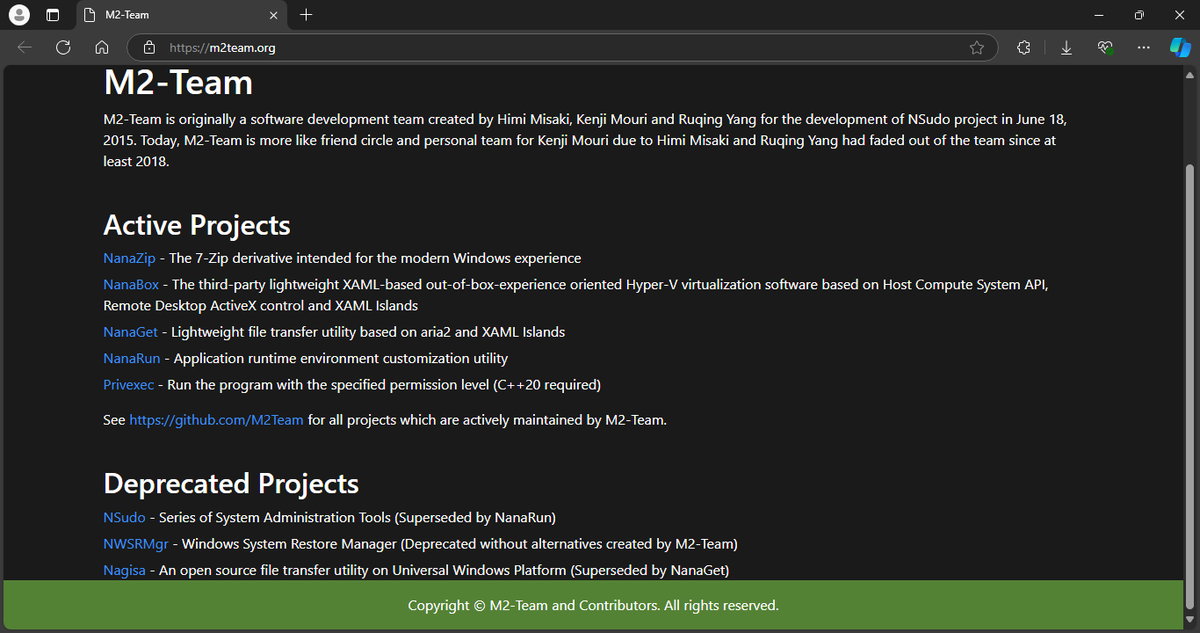The image size is (1200, 633).
Task: Click the copyright footer text
Action: [x=593, y=605]
